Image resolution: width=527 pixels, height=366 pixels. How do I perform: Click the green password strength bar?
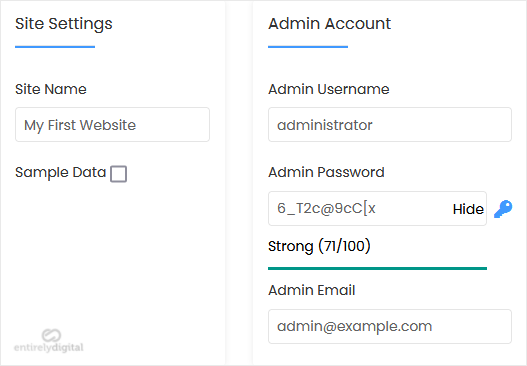377,268
